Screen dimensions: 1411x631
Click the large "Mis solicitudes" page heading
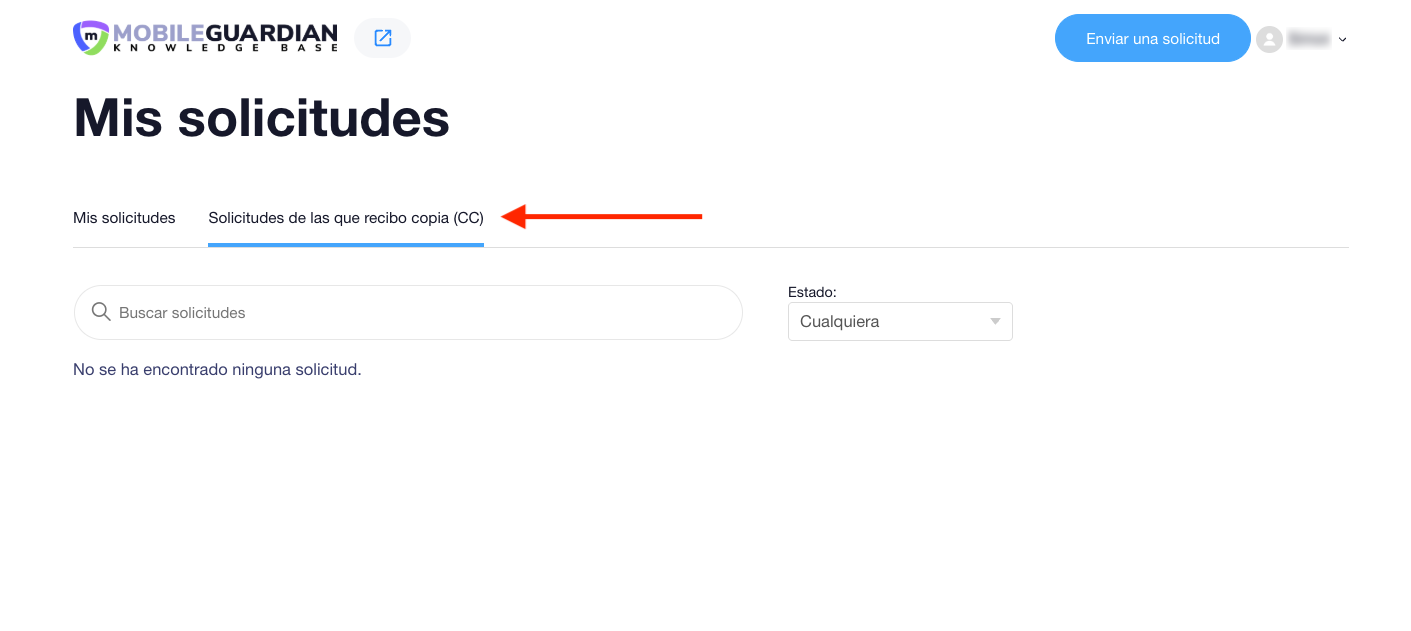tap(261, 118)
